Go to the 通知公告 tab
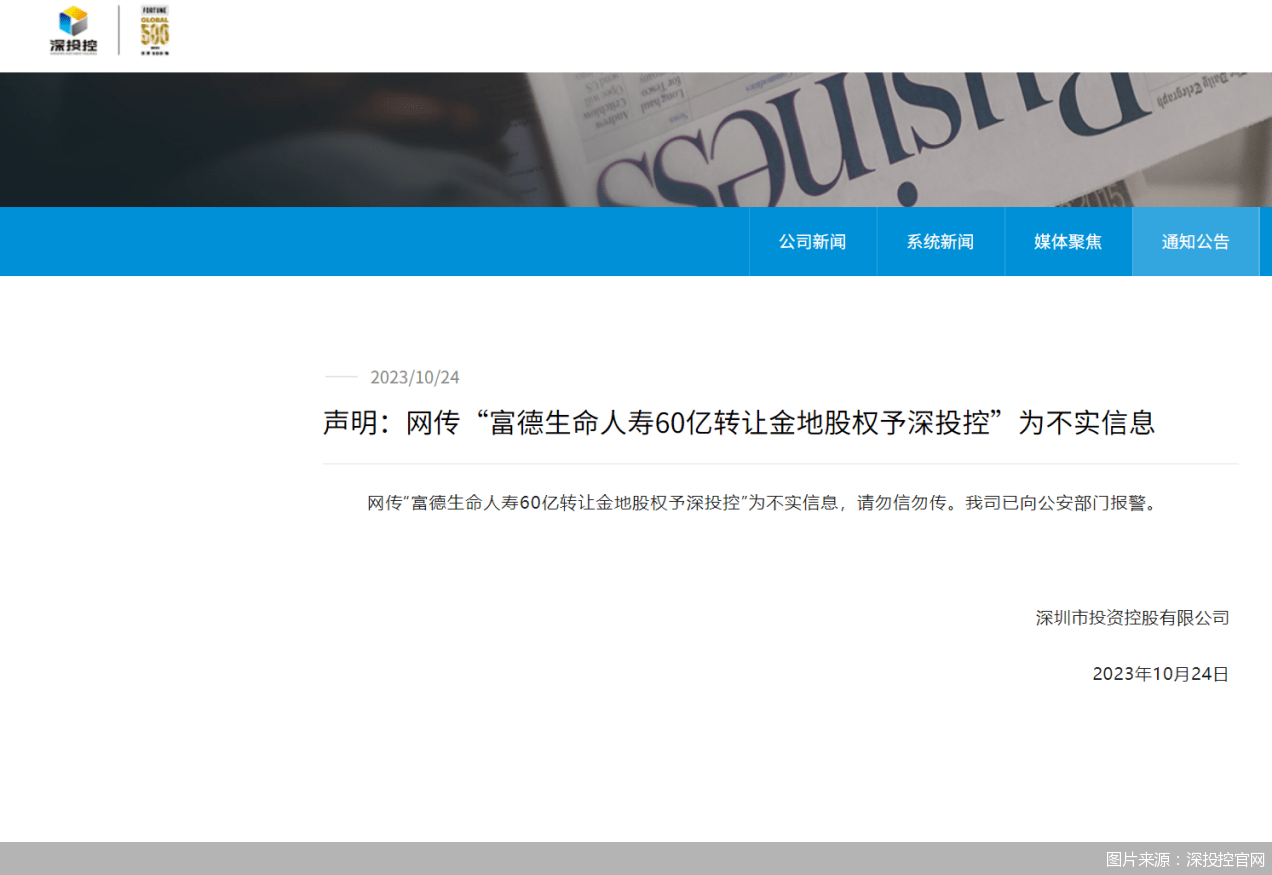1272x875 pixels. [1195, 242]
